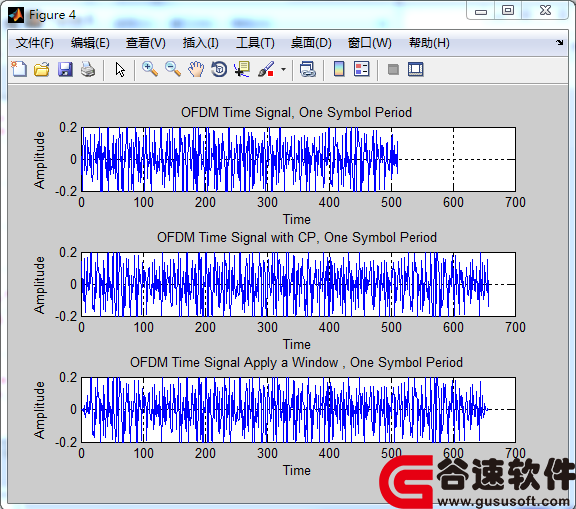The image size is (576, 509).
Task: Save the figure with the floppy icon
Action: point(65,69)
